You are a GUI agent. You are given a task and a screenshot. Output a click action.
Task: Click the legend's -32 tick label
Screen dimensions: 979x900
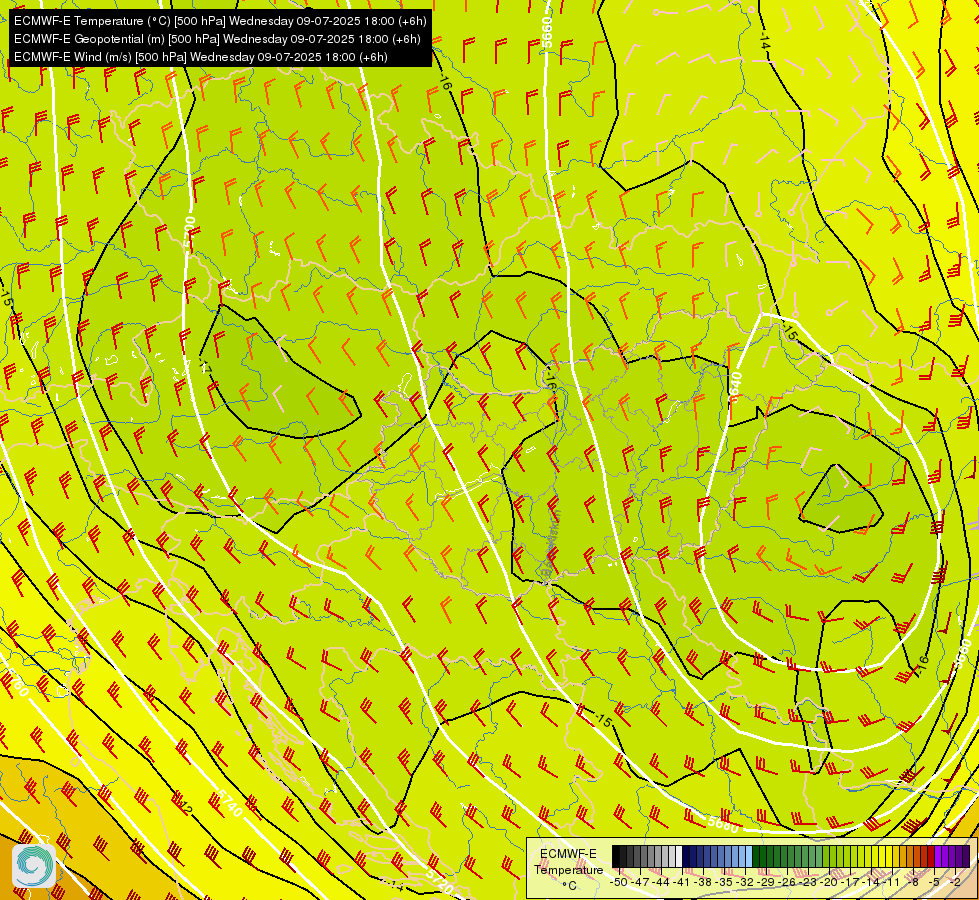coord(745,882)
